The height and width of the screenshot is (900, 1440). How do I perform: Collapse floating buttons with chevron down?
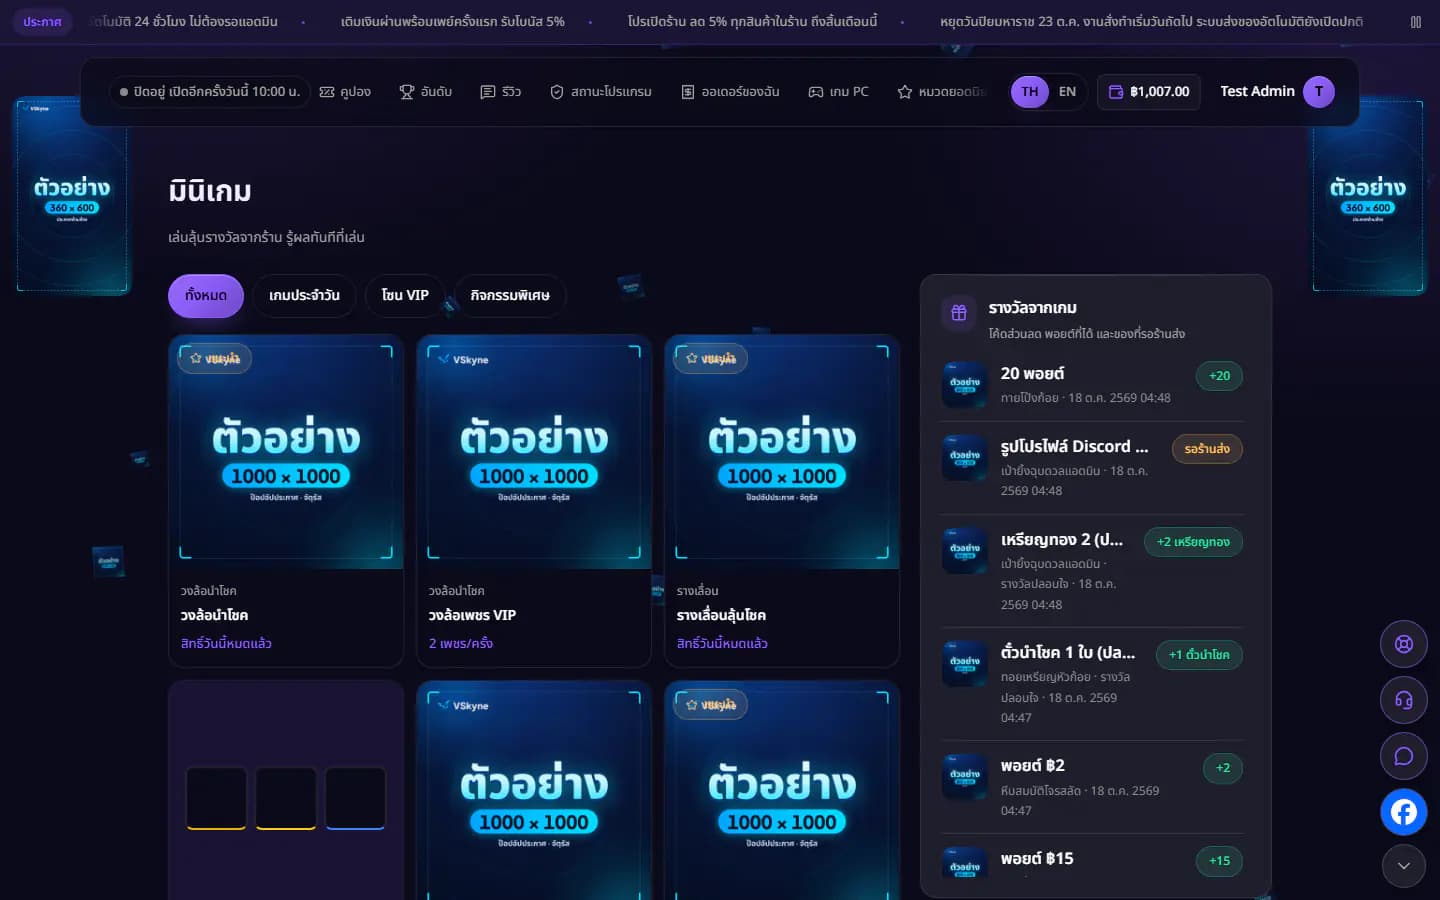click(x=1403, y=866)
